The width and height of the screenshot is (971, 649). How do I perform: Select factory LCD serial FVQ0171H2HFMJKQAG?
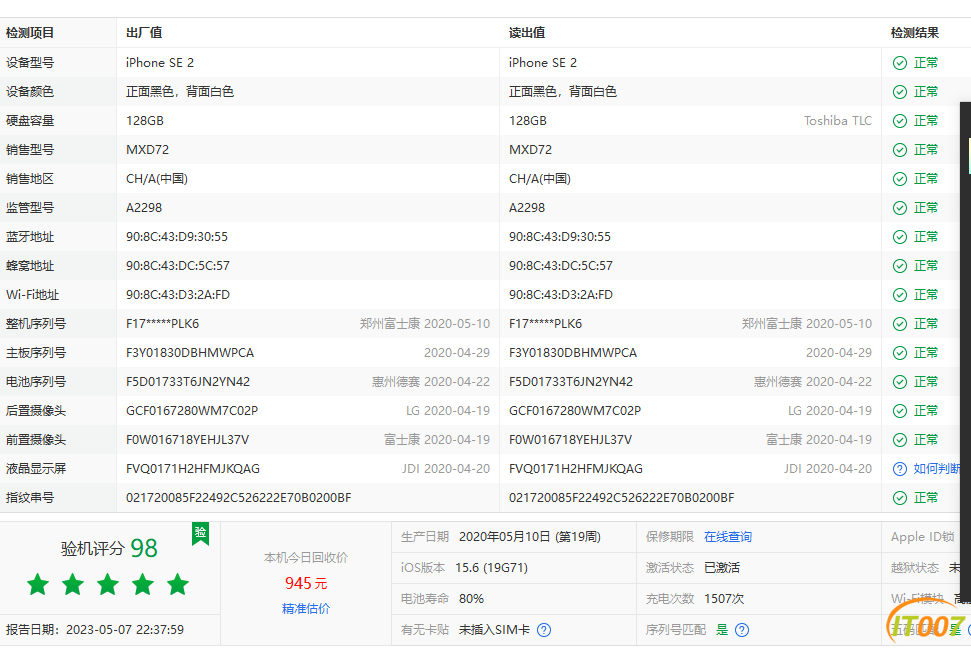(x=193, y=469)
